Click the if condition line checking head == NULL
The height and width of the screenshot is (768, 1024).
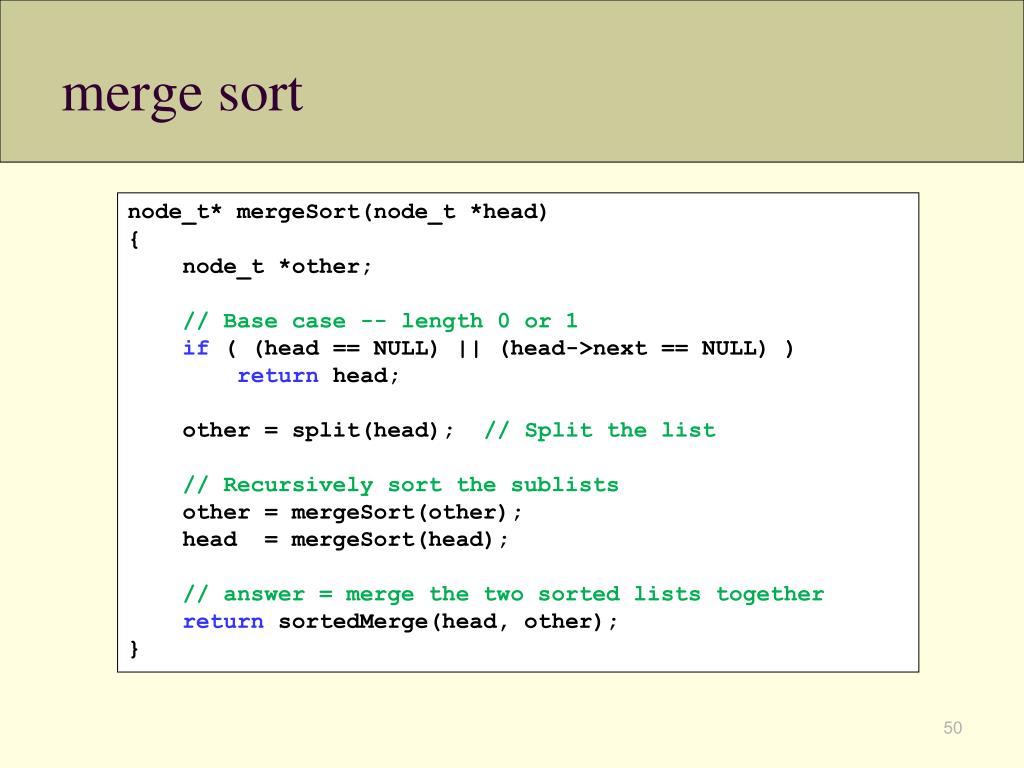pos(488,349)
